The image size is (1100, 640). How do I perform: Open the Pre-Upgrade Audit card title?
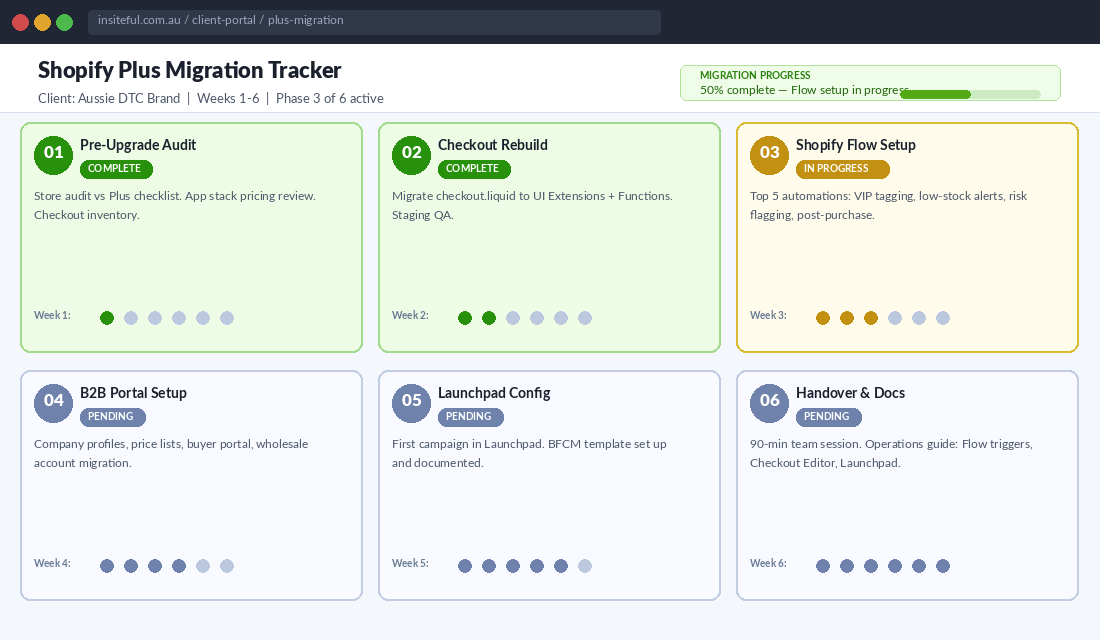(x=138, y=145)
